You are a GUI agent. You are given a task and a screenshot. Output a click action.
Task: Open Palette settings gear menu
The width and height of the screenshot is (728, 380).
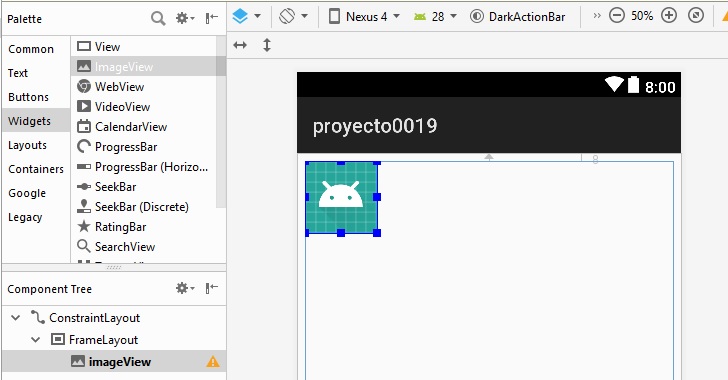pos(184,18)
